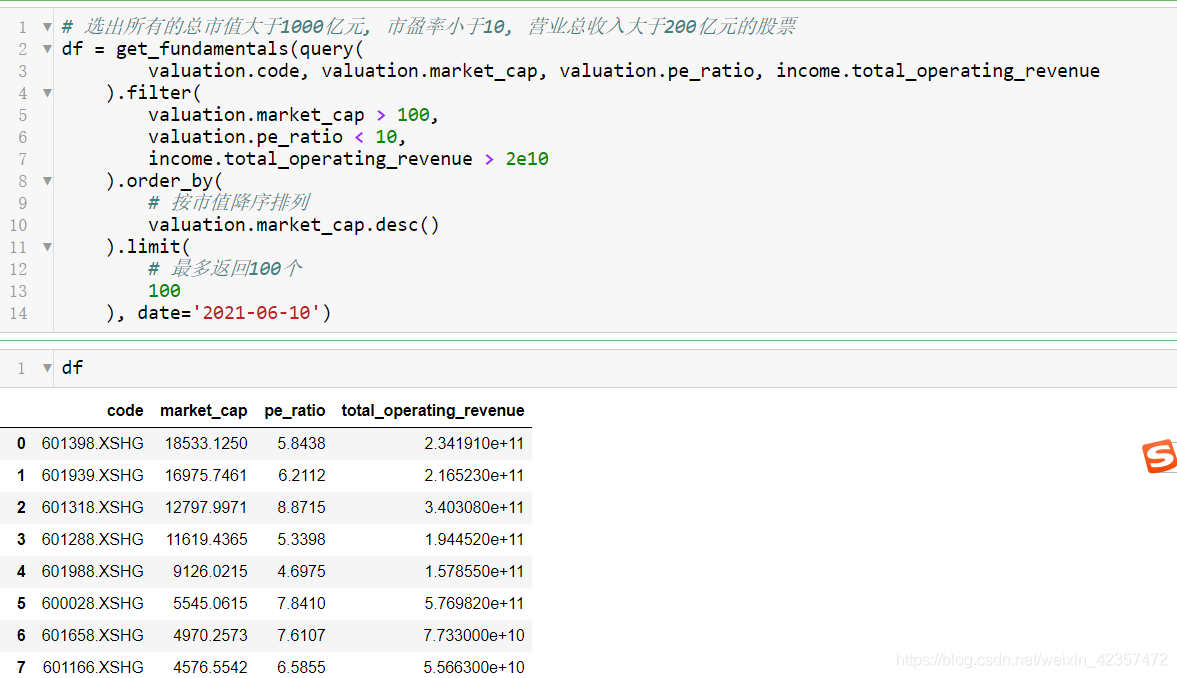Click pe_ratio value 5.3398

(x=301, y=539)
